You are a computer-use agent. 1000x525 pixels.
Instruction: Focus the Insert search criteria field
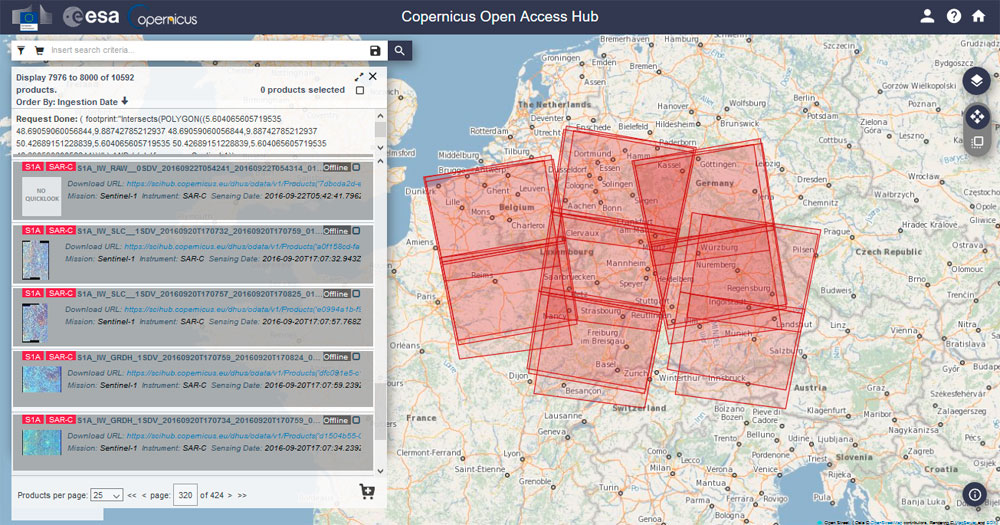[207, 50]
